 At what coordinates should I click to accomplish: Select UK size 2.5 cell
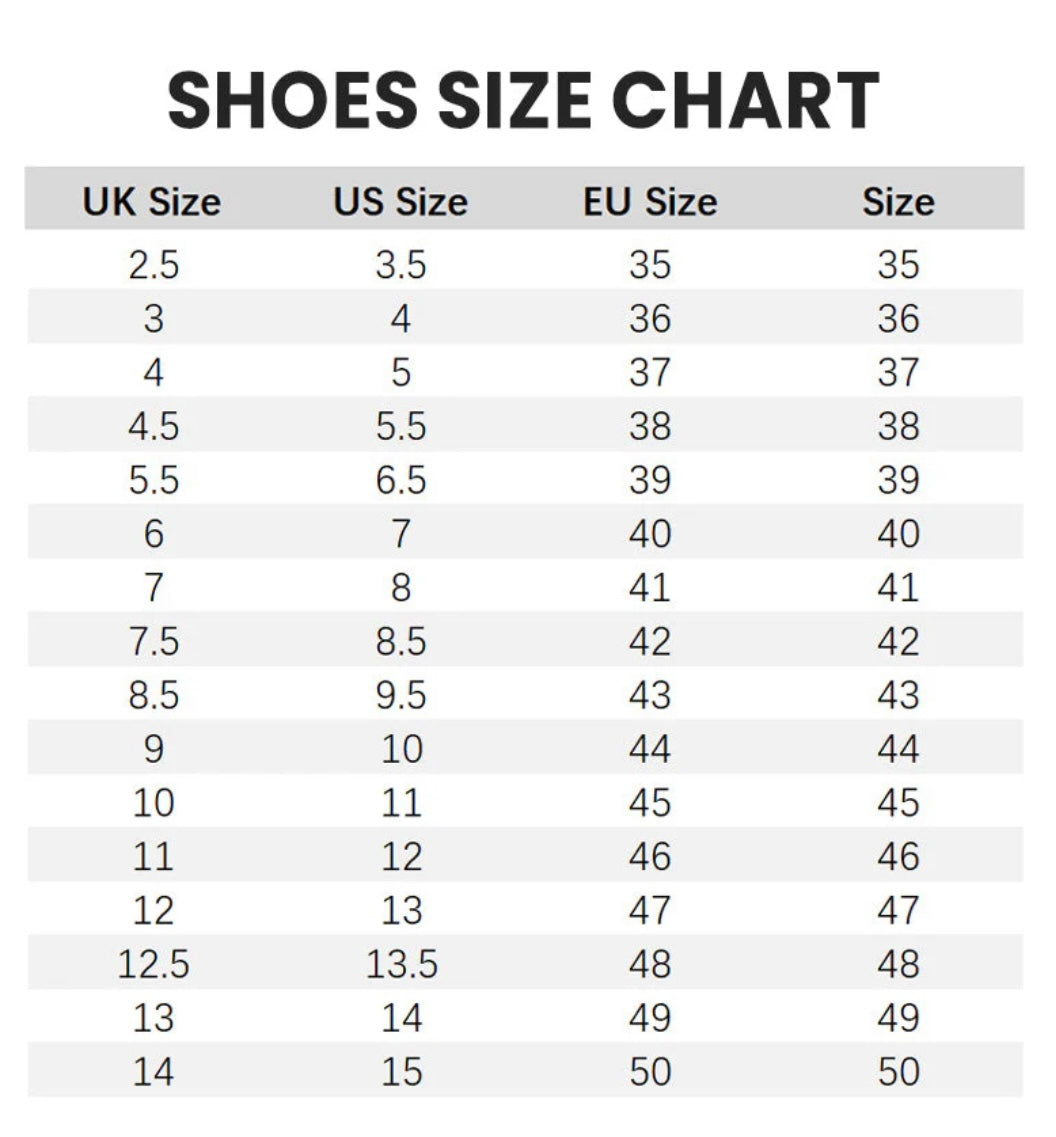[154, 265]
